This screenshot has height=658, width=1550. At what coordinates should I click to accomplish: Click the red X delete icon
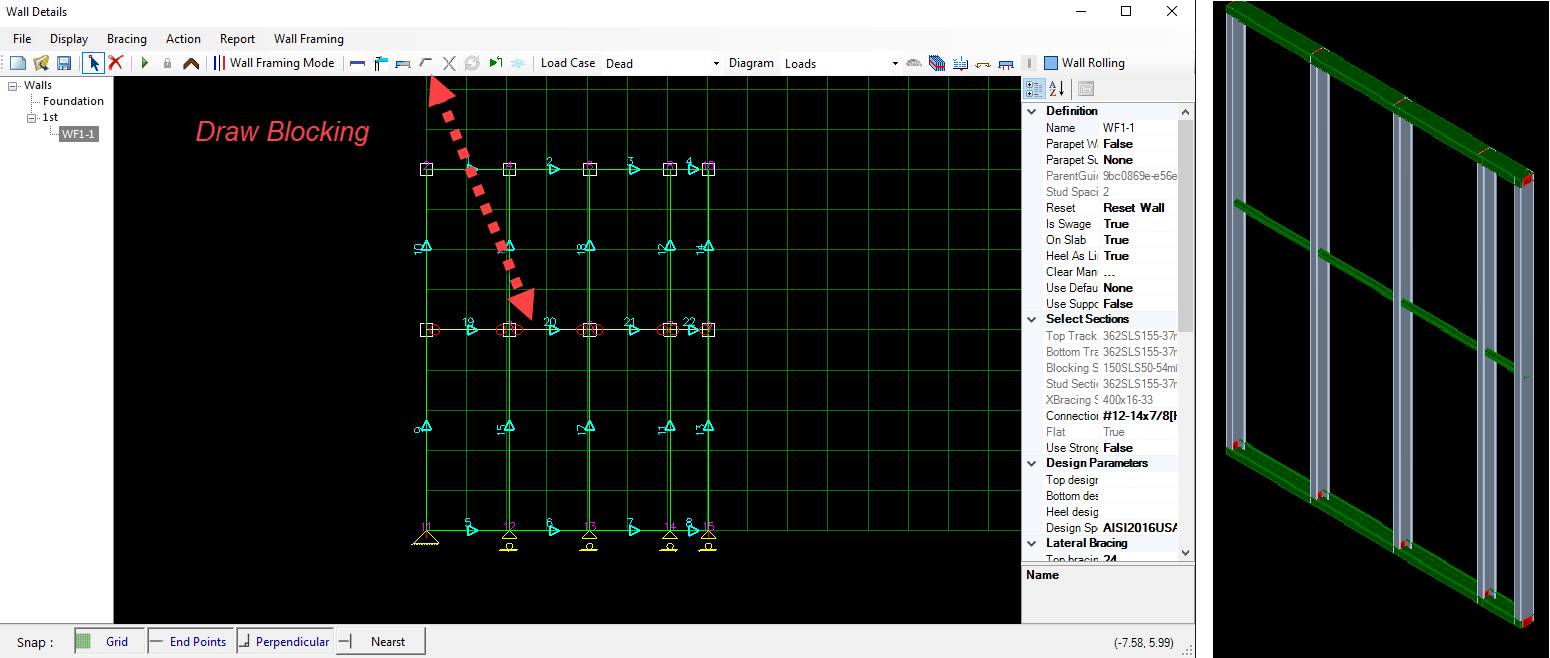coord(116,63)
